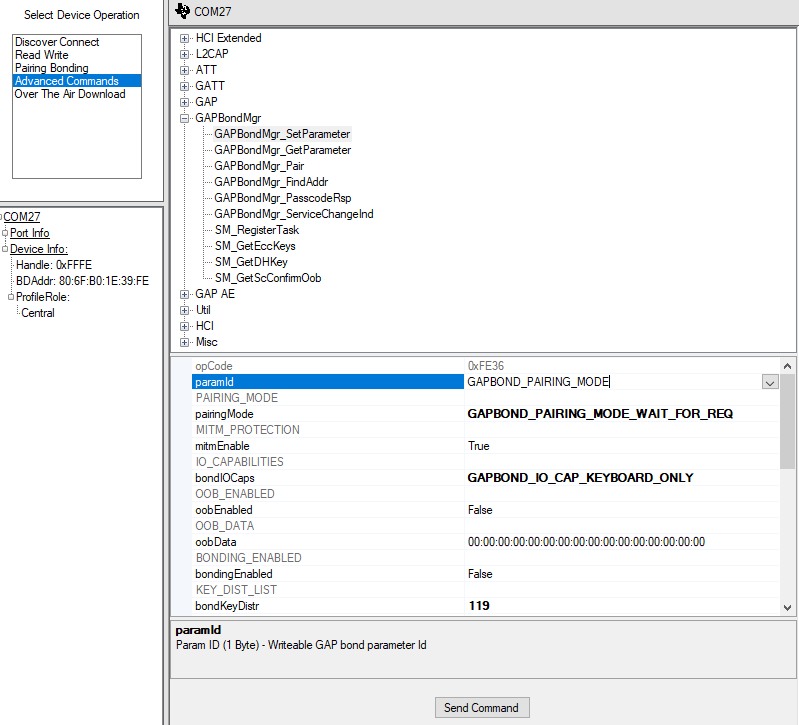Click the mitmEnable True value field
The height and width of the screenshot is (725, 799).
(x=620, y=446)
